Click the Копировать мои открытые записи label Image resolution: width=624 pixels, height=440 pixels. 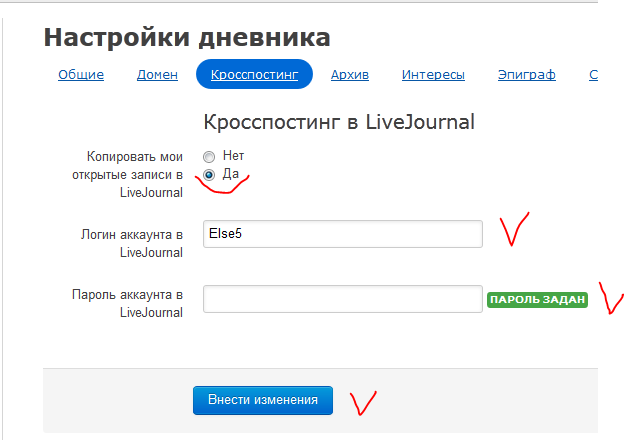[x=127, y=175]
